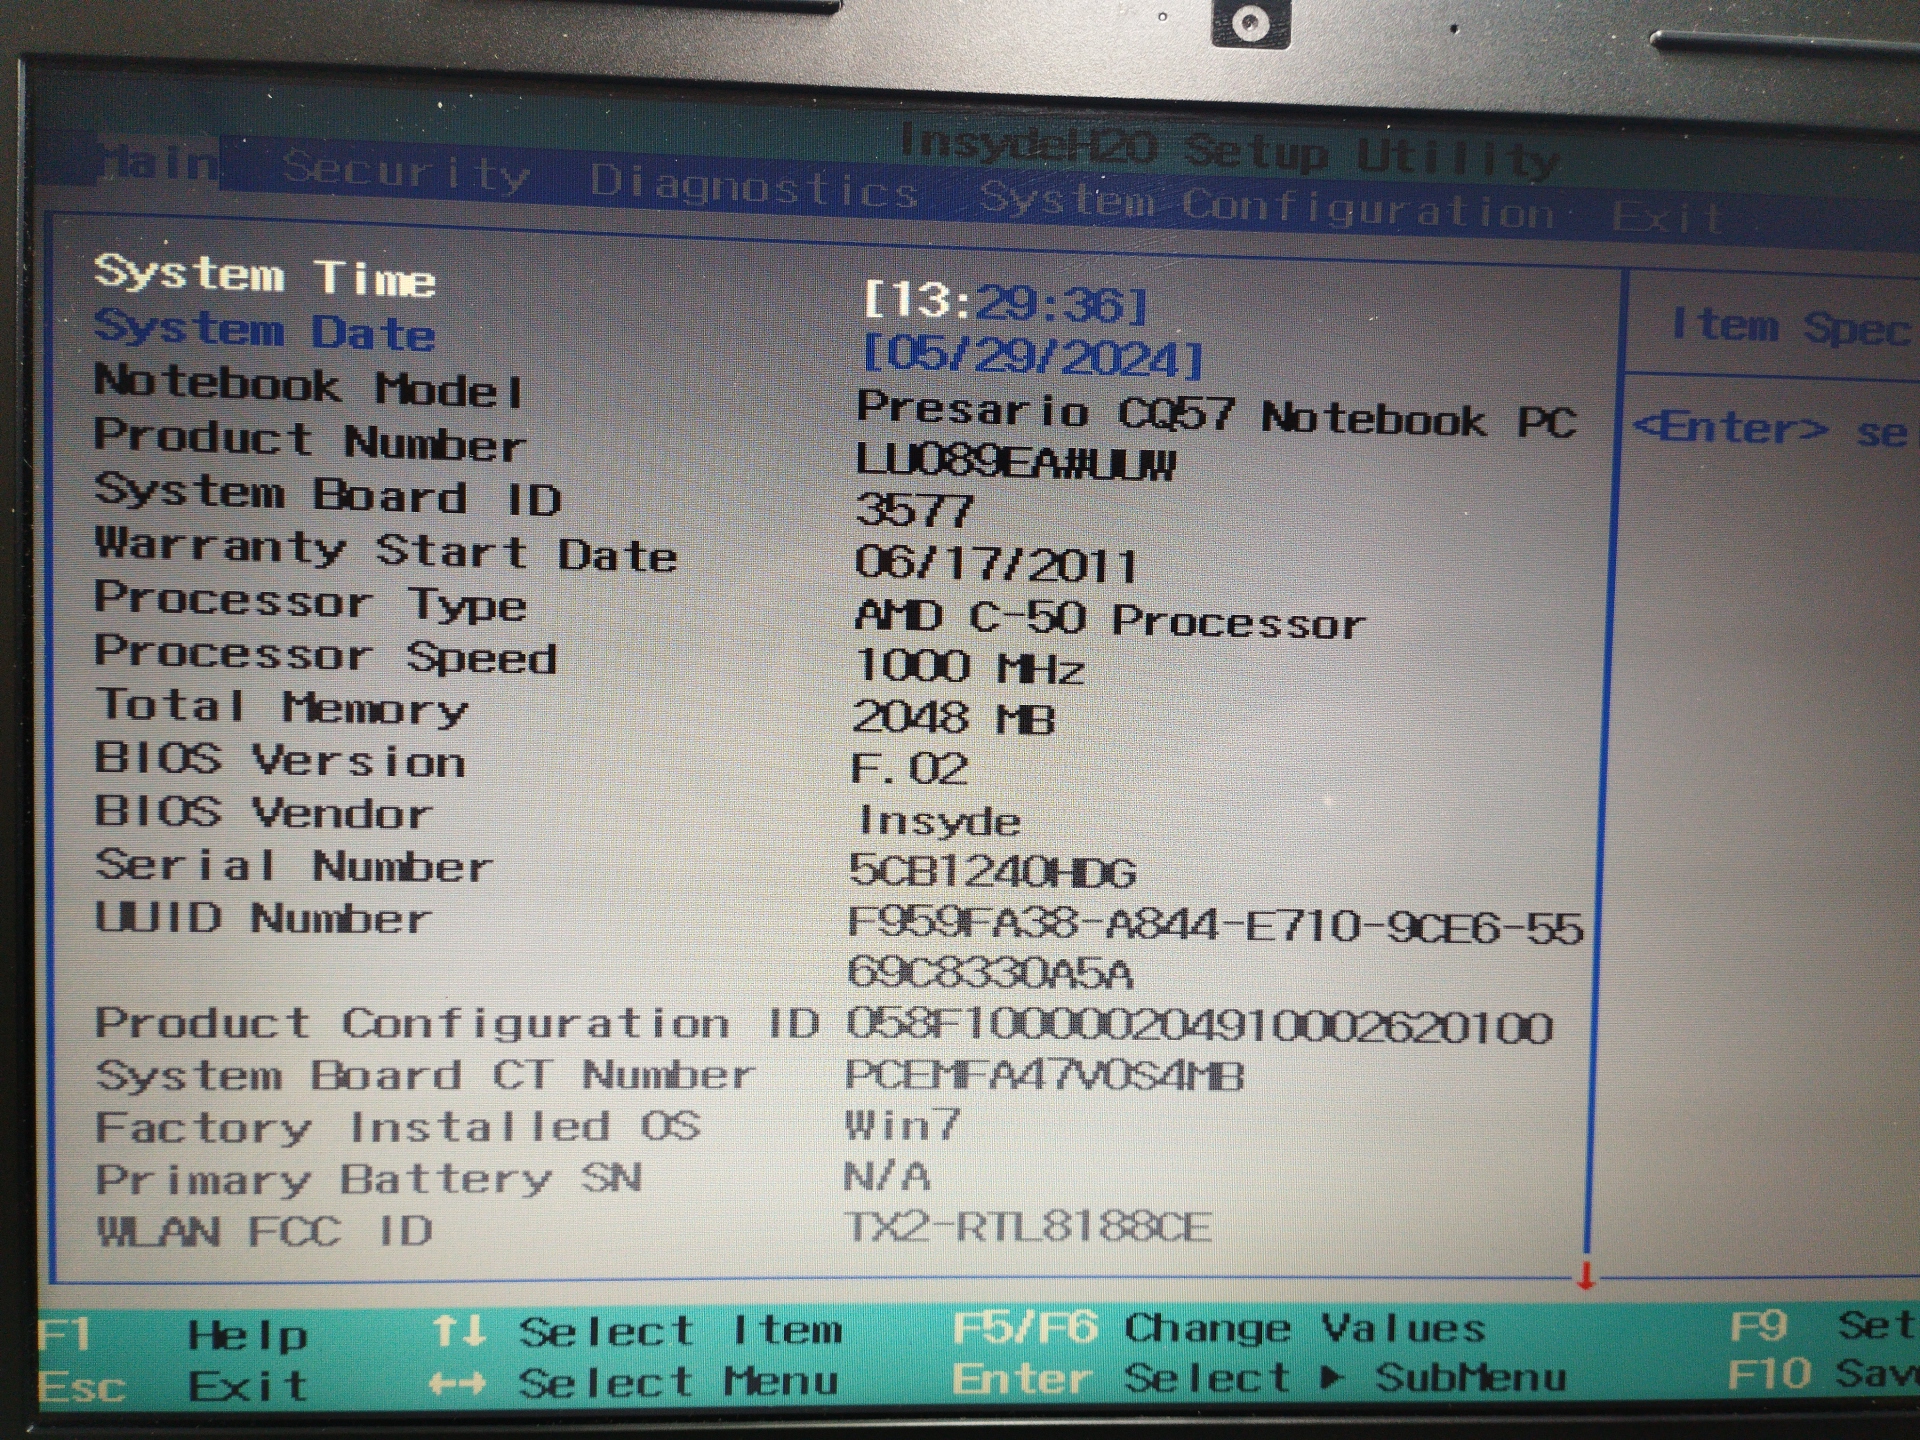
Task: Click BIOS version F.02
Action: (909, 769)
